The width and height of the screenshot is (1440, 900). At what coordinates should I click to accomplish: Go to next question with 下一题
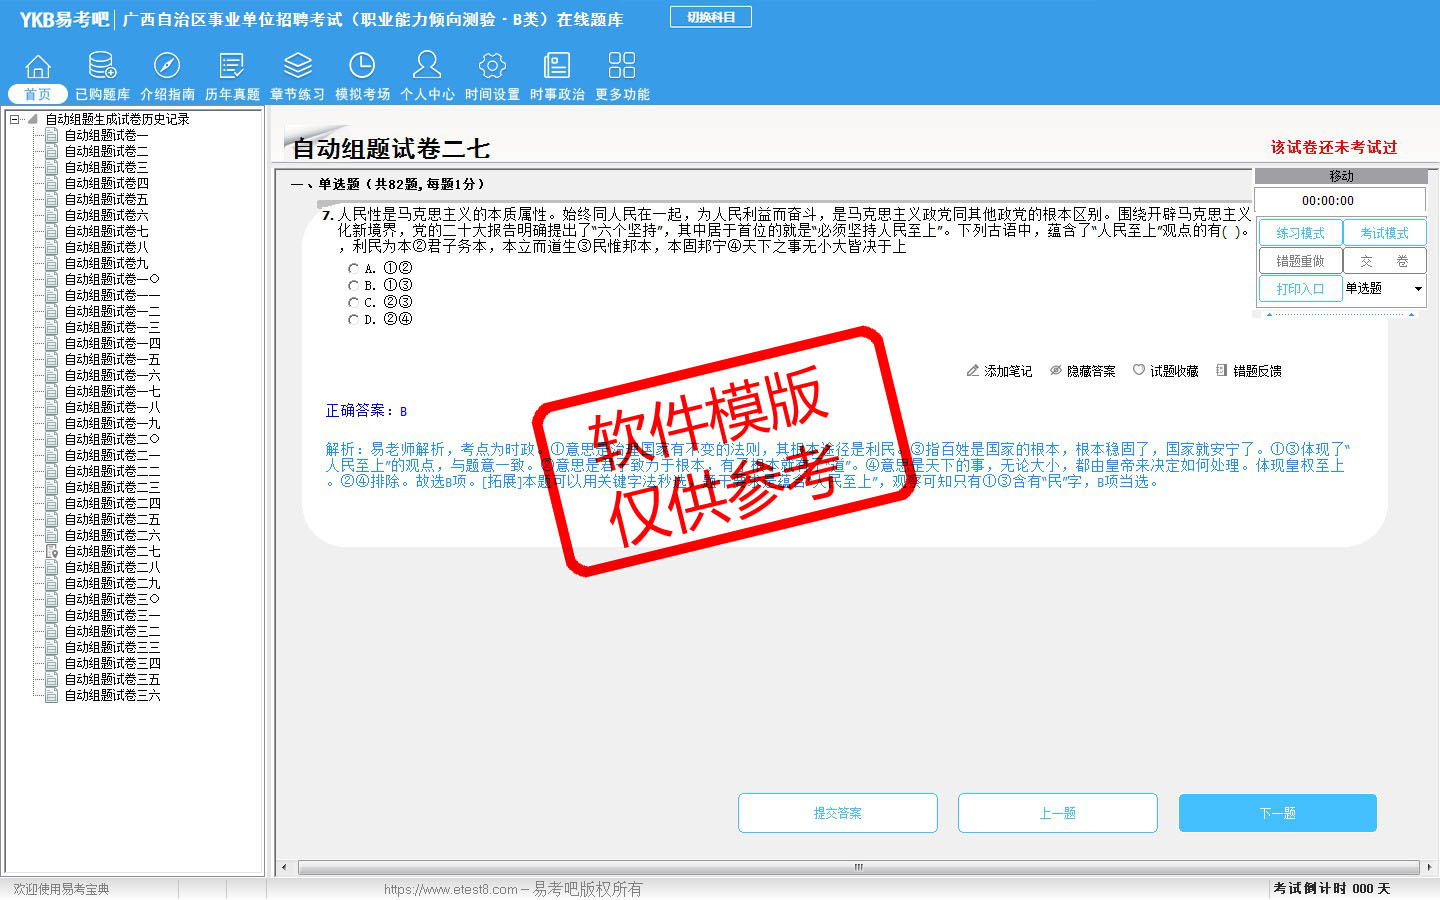[x=1277, y=813]
